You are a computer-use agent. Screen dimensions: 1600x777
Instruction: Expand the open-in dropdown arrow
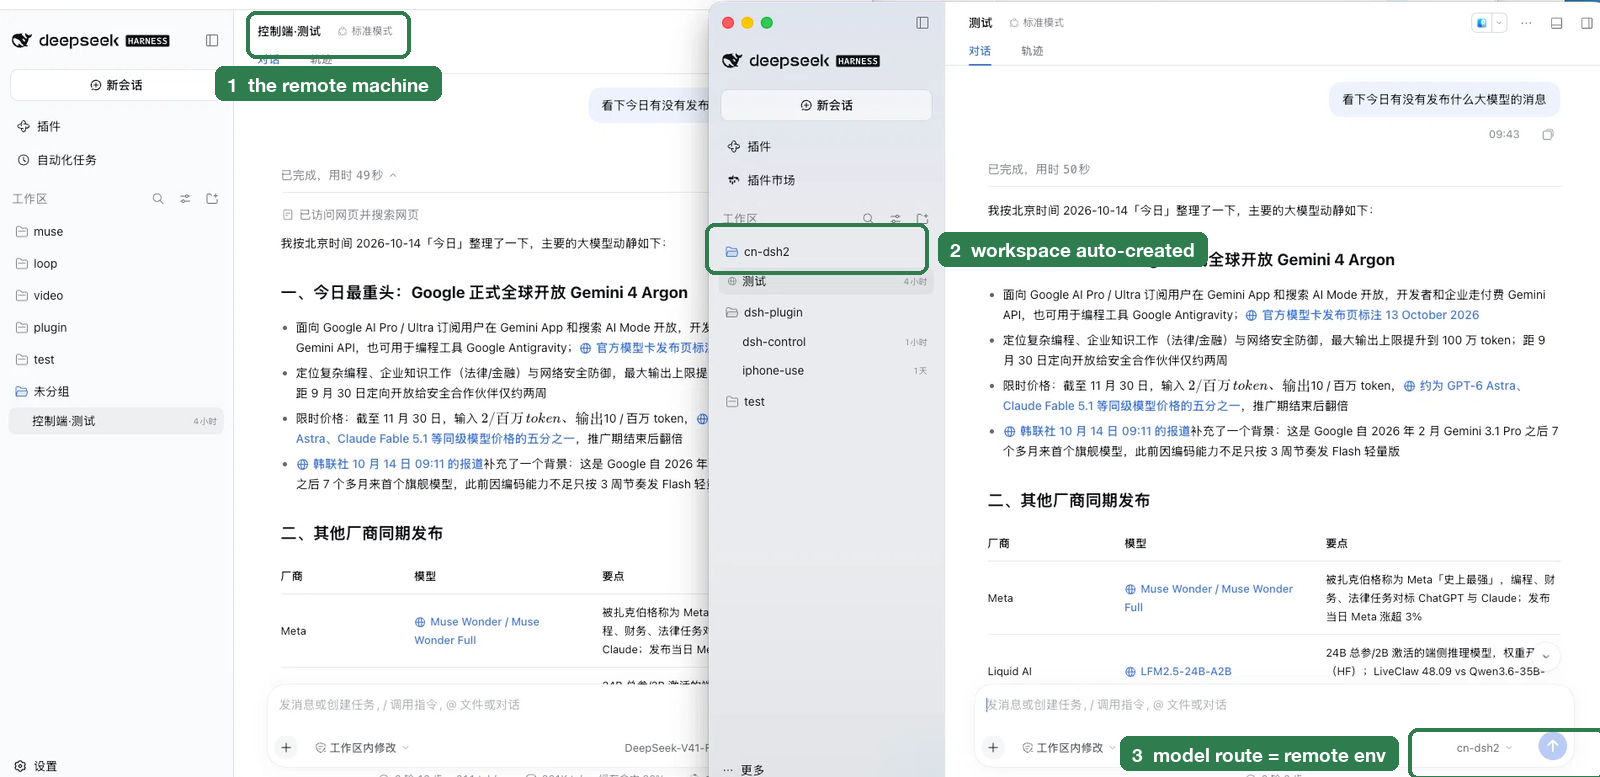(x=1499, y=23)
